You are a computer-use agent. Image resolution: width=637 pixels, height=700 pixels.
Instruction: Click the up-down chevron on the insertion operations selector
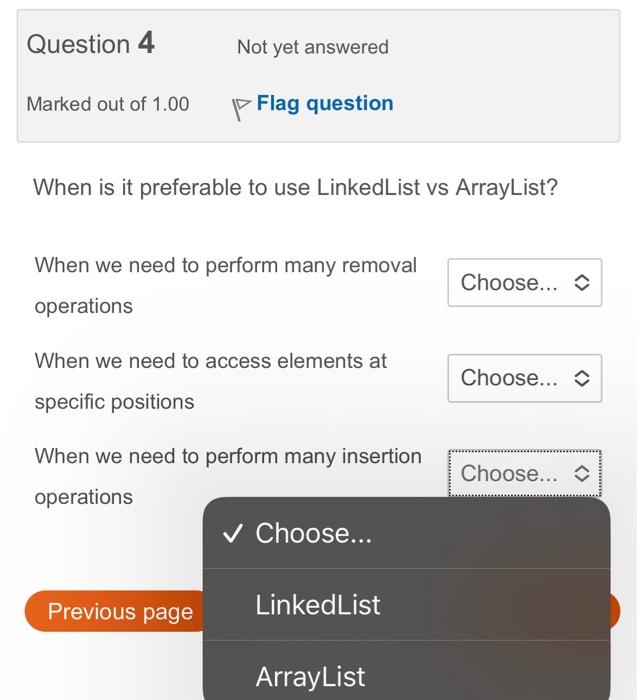(x=582, y=474)
